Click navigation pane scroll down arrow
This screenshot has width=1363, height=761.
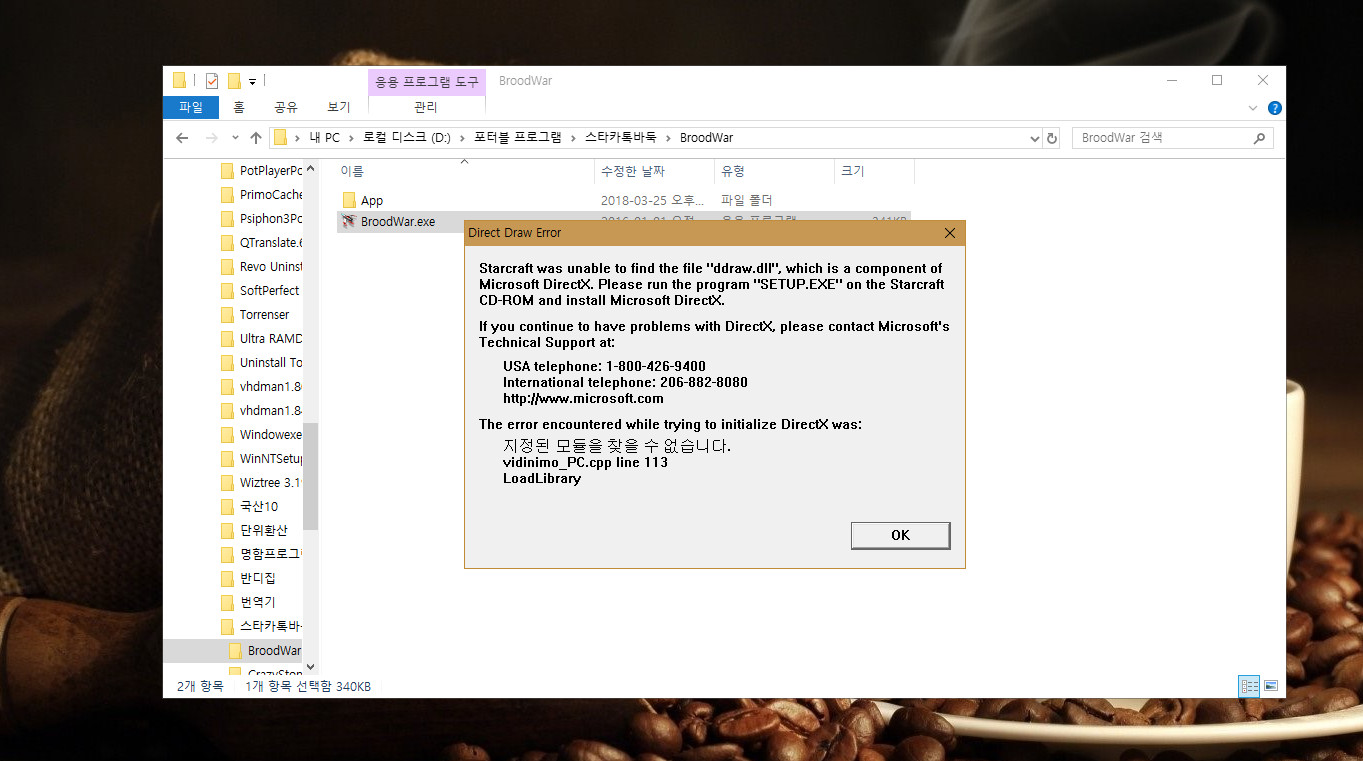[310, 666]
